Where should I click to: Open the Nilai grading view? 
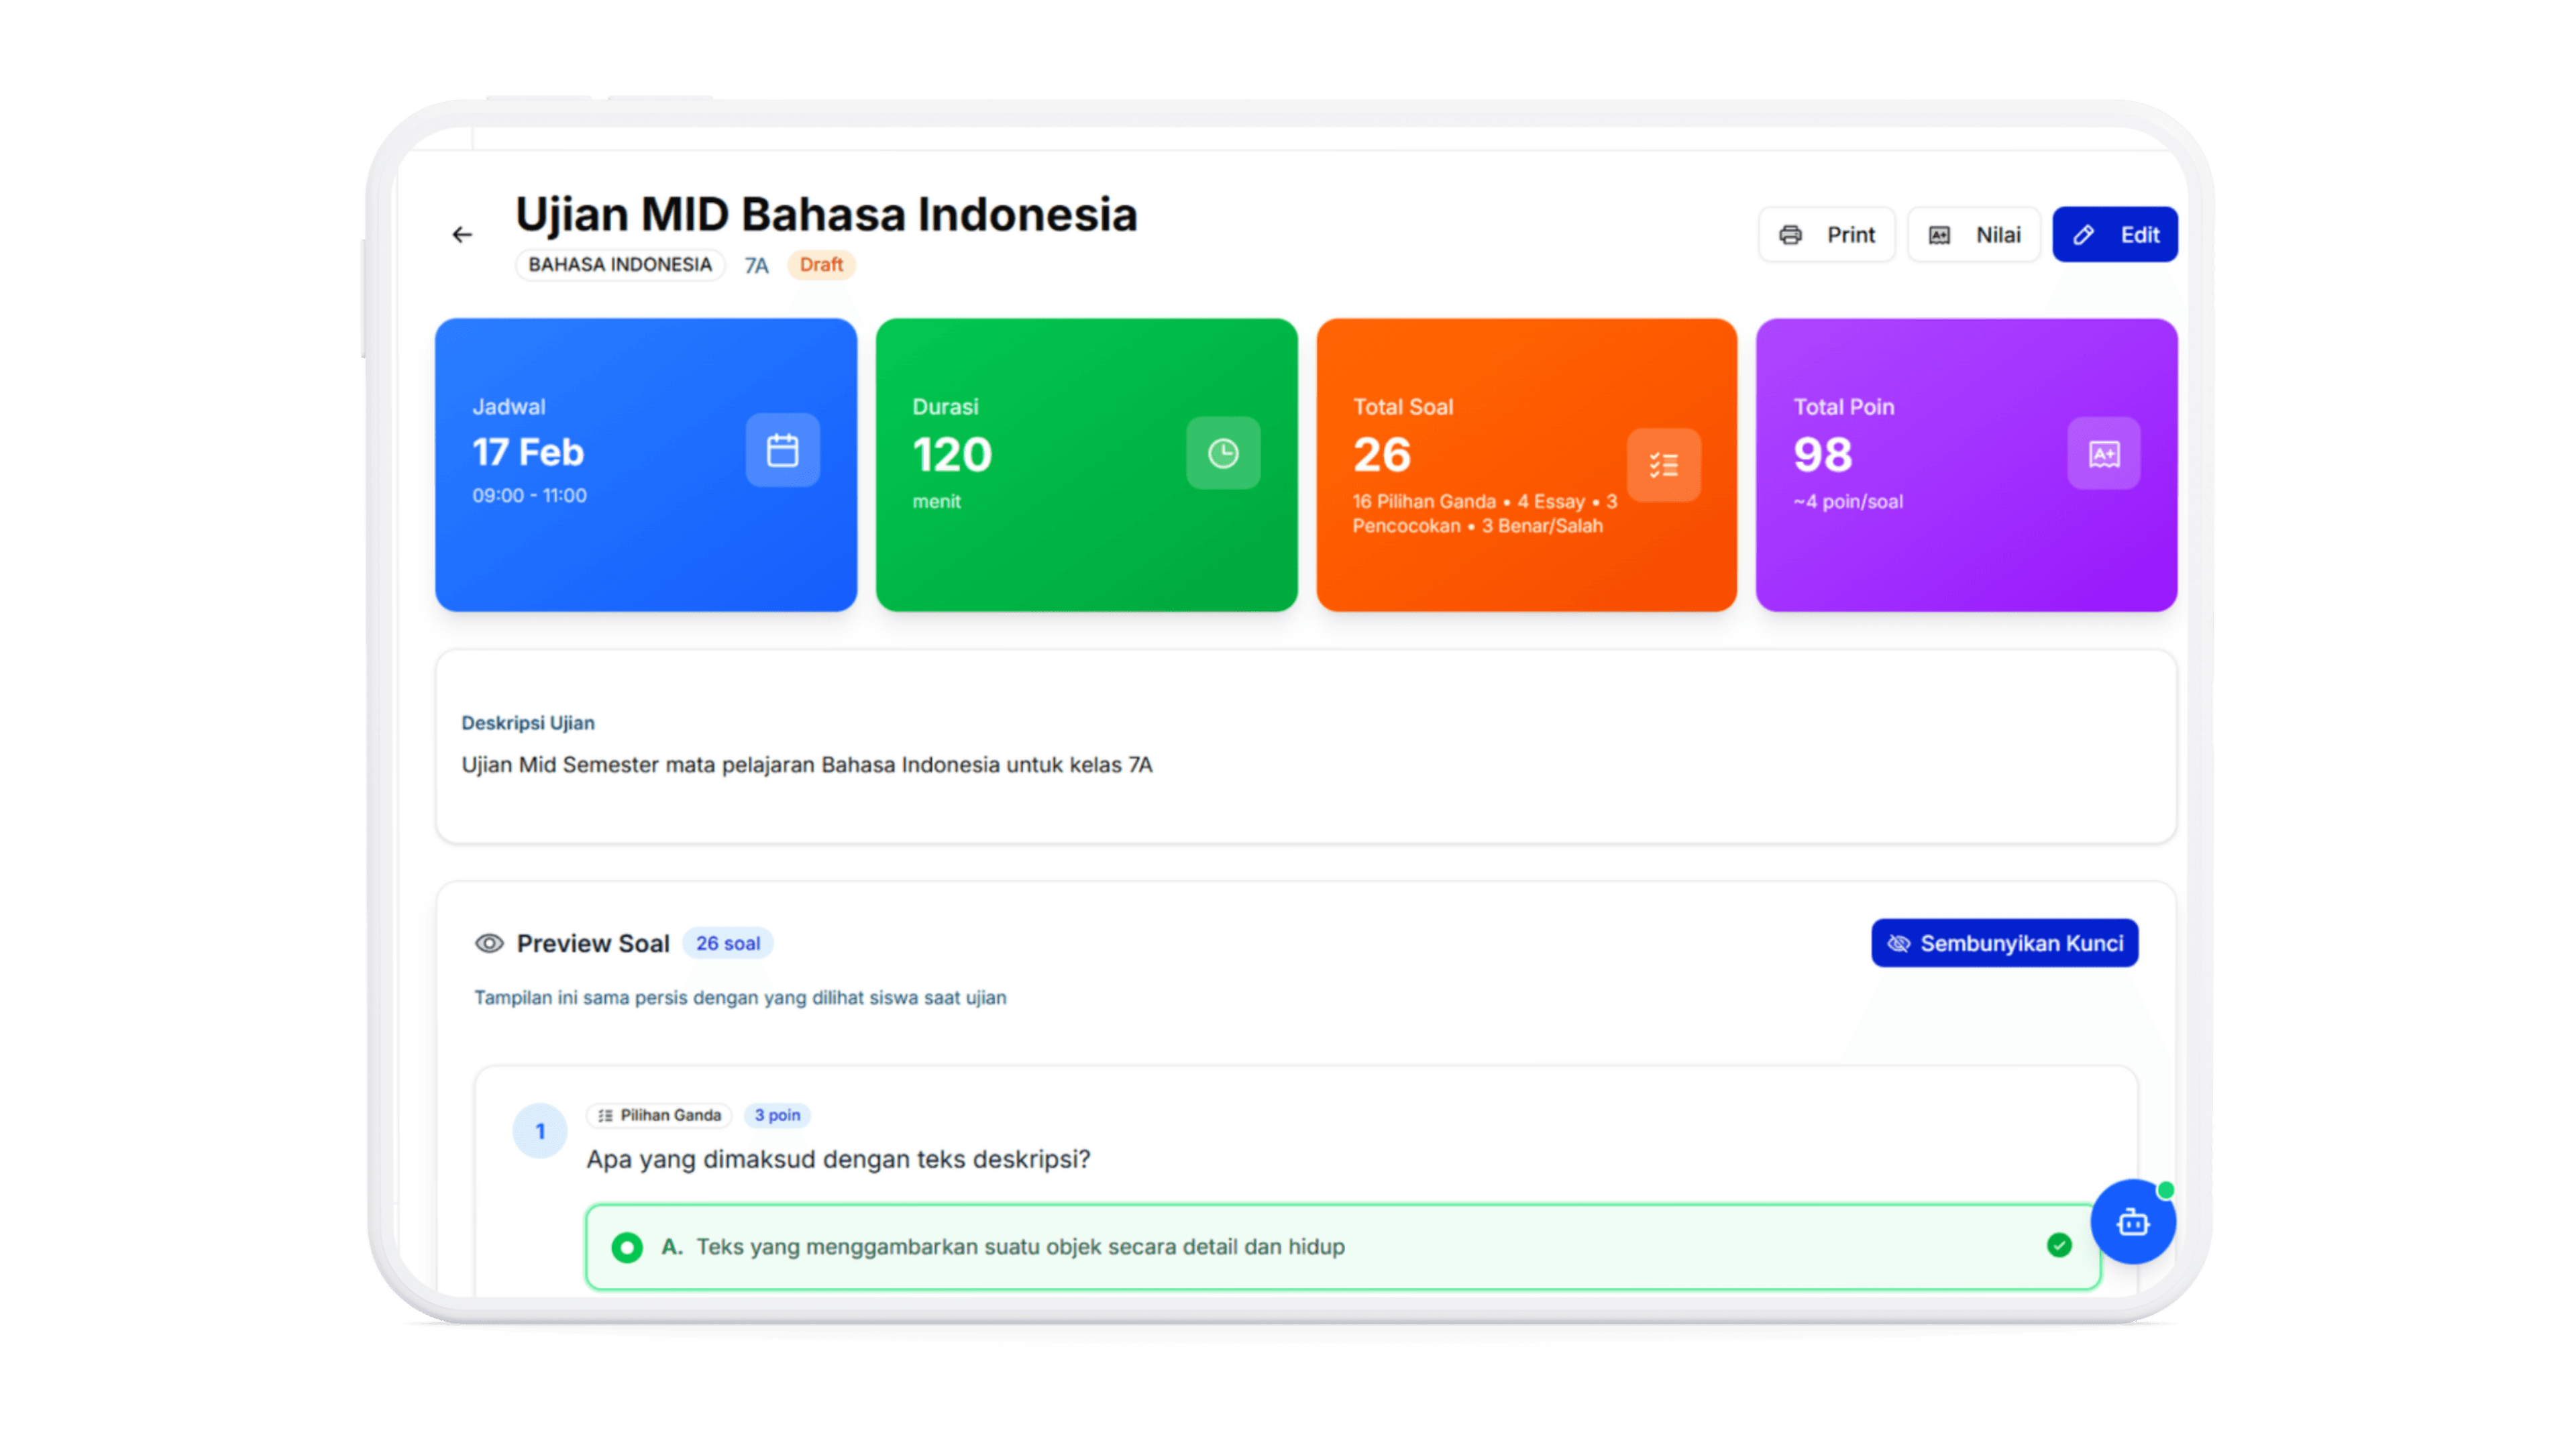[1973, 234]
